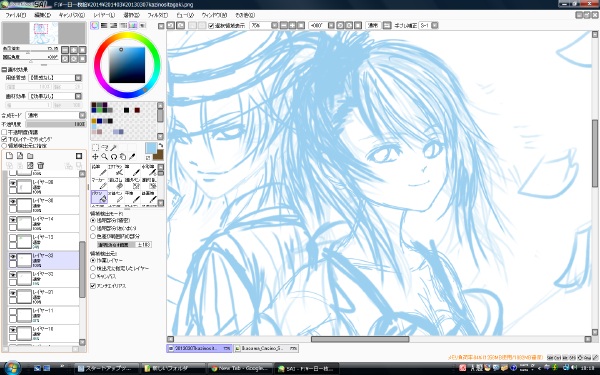
Task: Click the 不透明度 100% opacity slider
Action: pos(56,124)
